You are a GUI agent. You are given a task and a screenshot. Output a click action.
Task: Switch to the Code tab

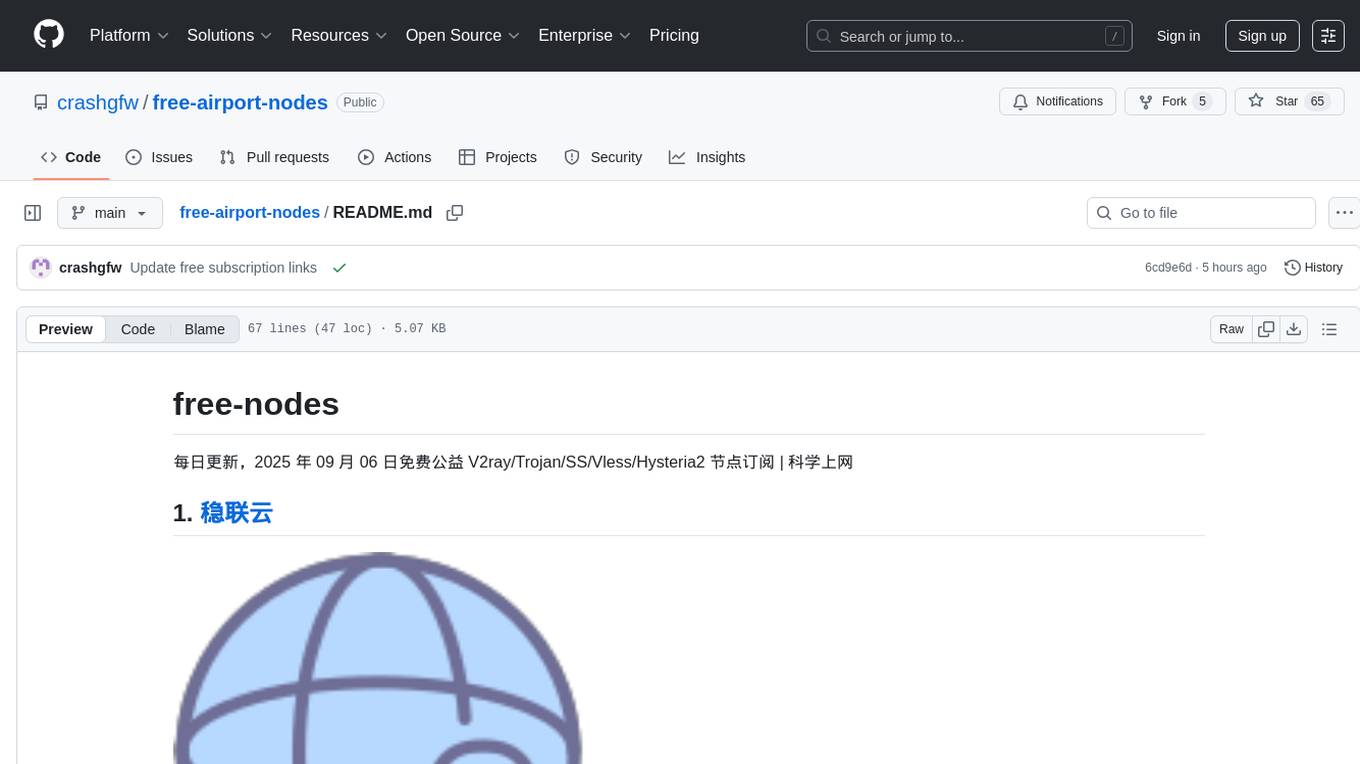coord(71,157)
